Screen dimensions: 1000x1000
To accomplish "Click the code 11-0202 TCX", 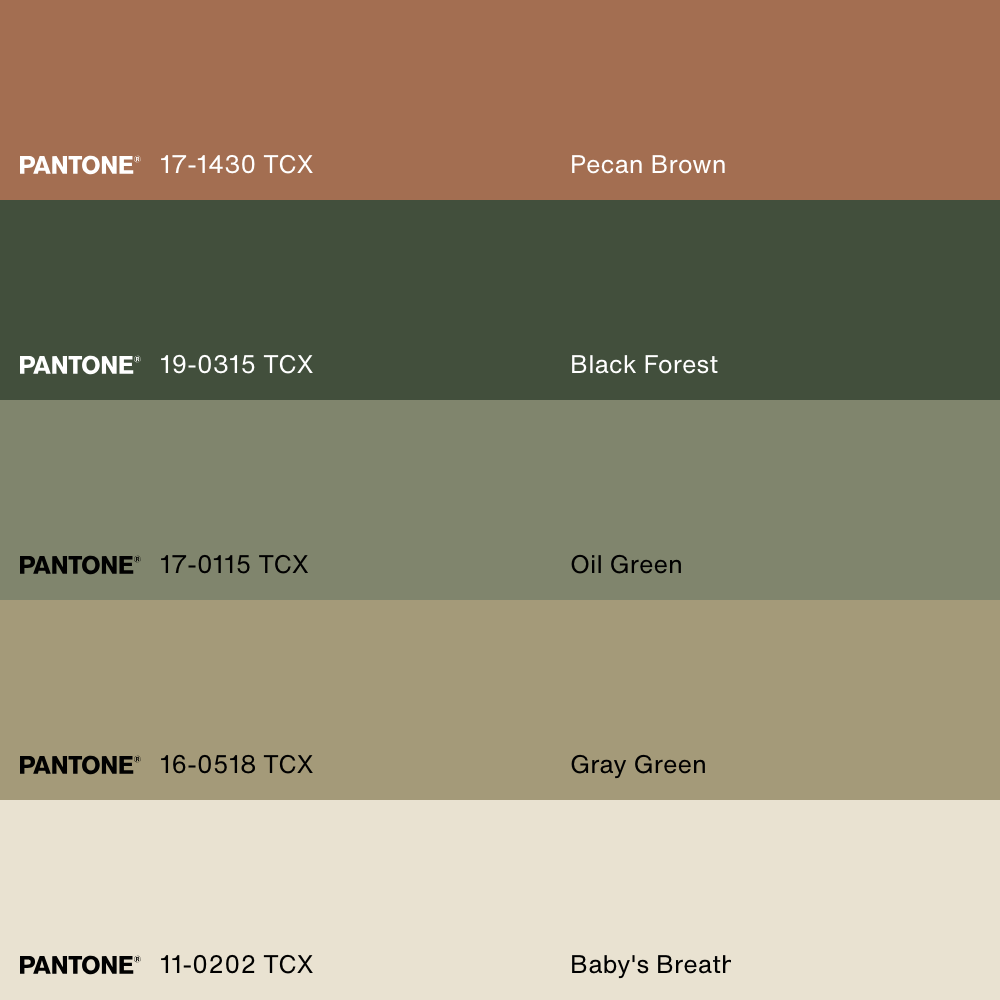I will click(236, 964).
